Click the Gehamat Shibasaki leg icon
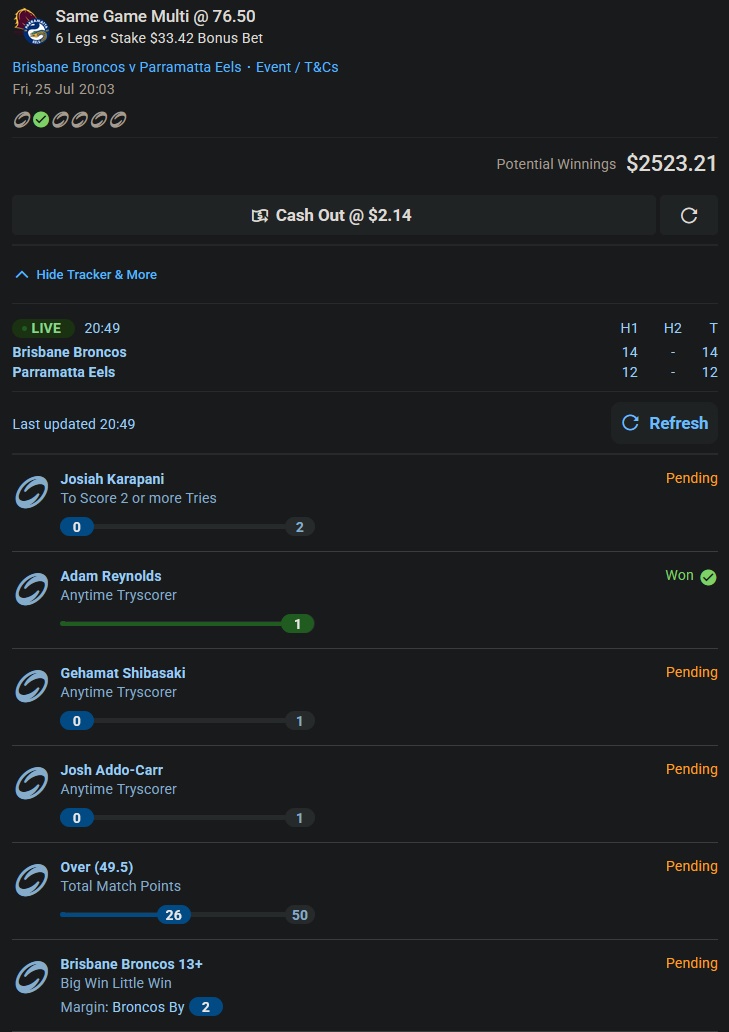This screenshot has height=1032, width=729. pyautogui.click(x=32, y=686)
